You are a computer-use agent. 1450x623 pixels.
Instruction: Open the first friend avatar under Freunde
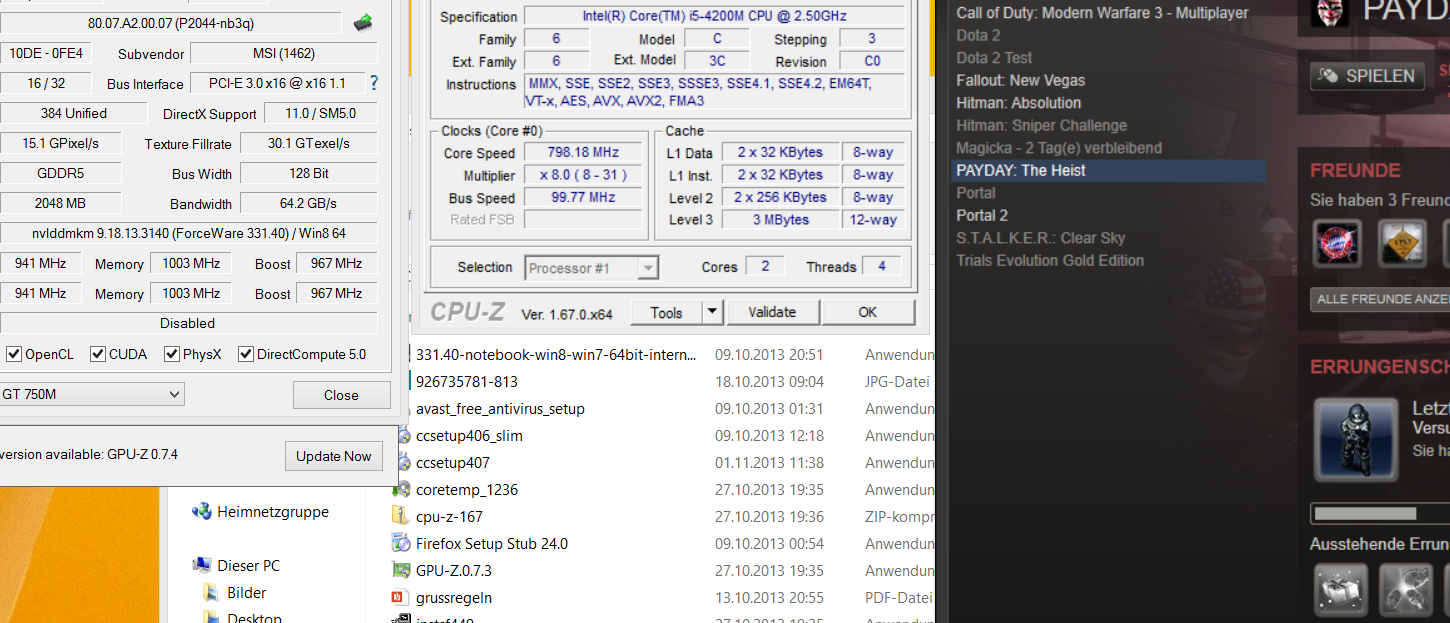pyautogui.click(x=1337, y=243)
